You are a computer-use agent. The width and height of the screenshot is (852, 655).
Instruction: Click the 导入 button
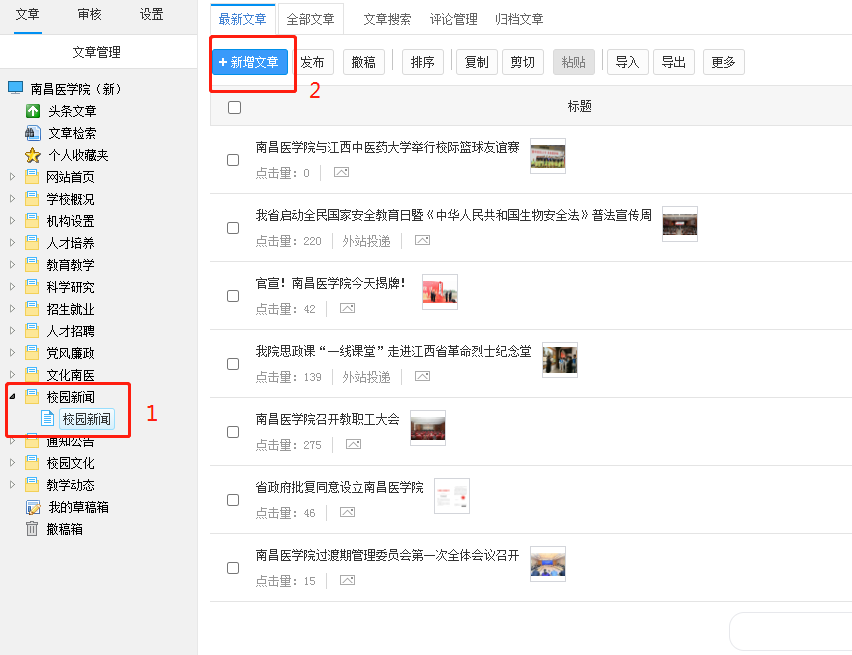tap(627, 62)
